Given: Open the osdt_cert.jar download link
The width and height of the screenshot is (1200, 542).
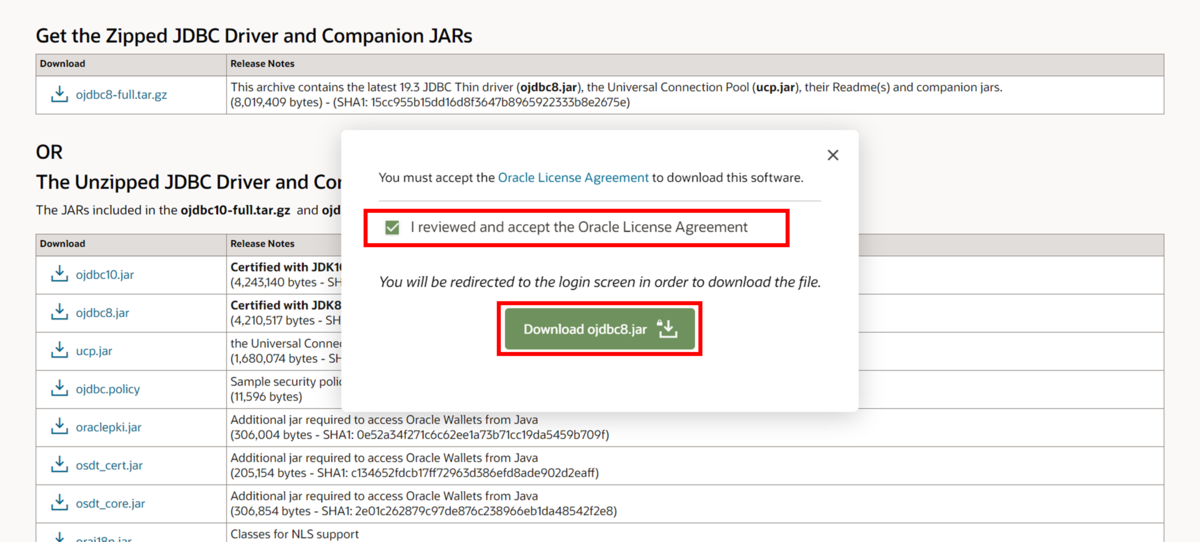Looking at the screenshot, I should pos(110,465).
